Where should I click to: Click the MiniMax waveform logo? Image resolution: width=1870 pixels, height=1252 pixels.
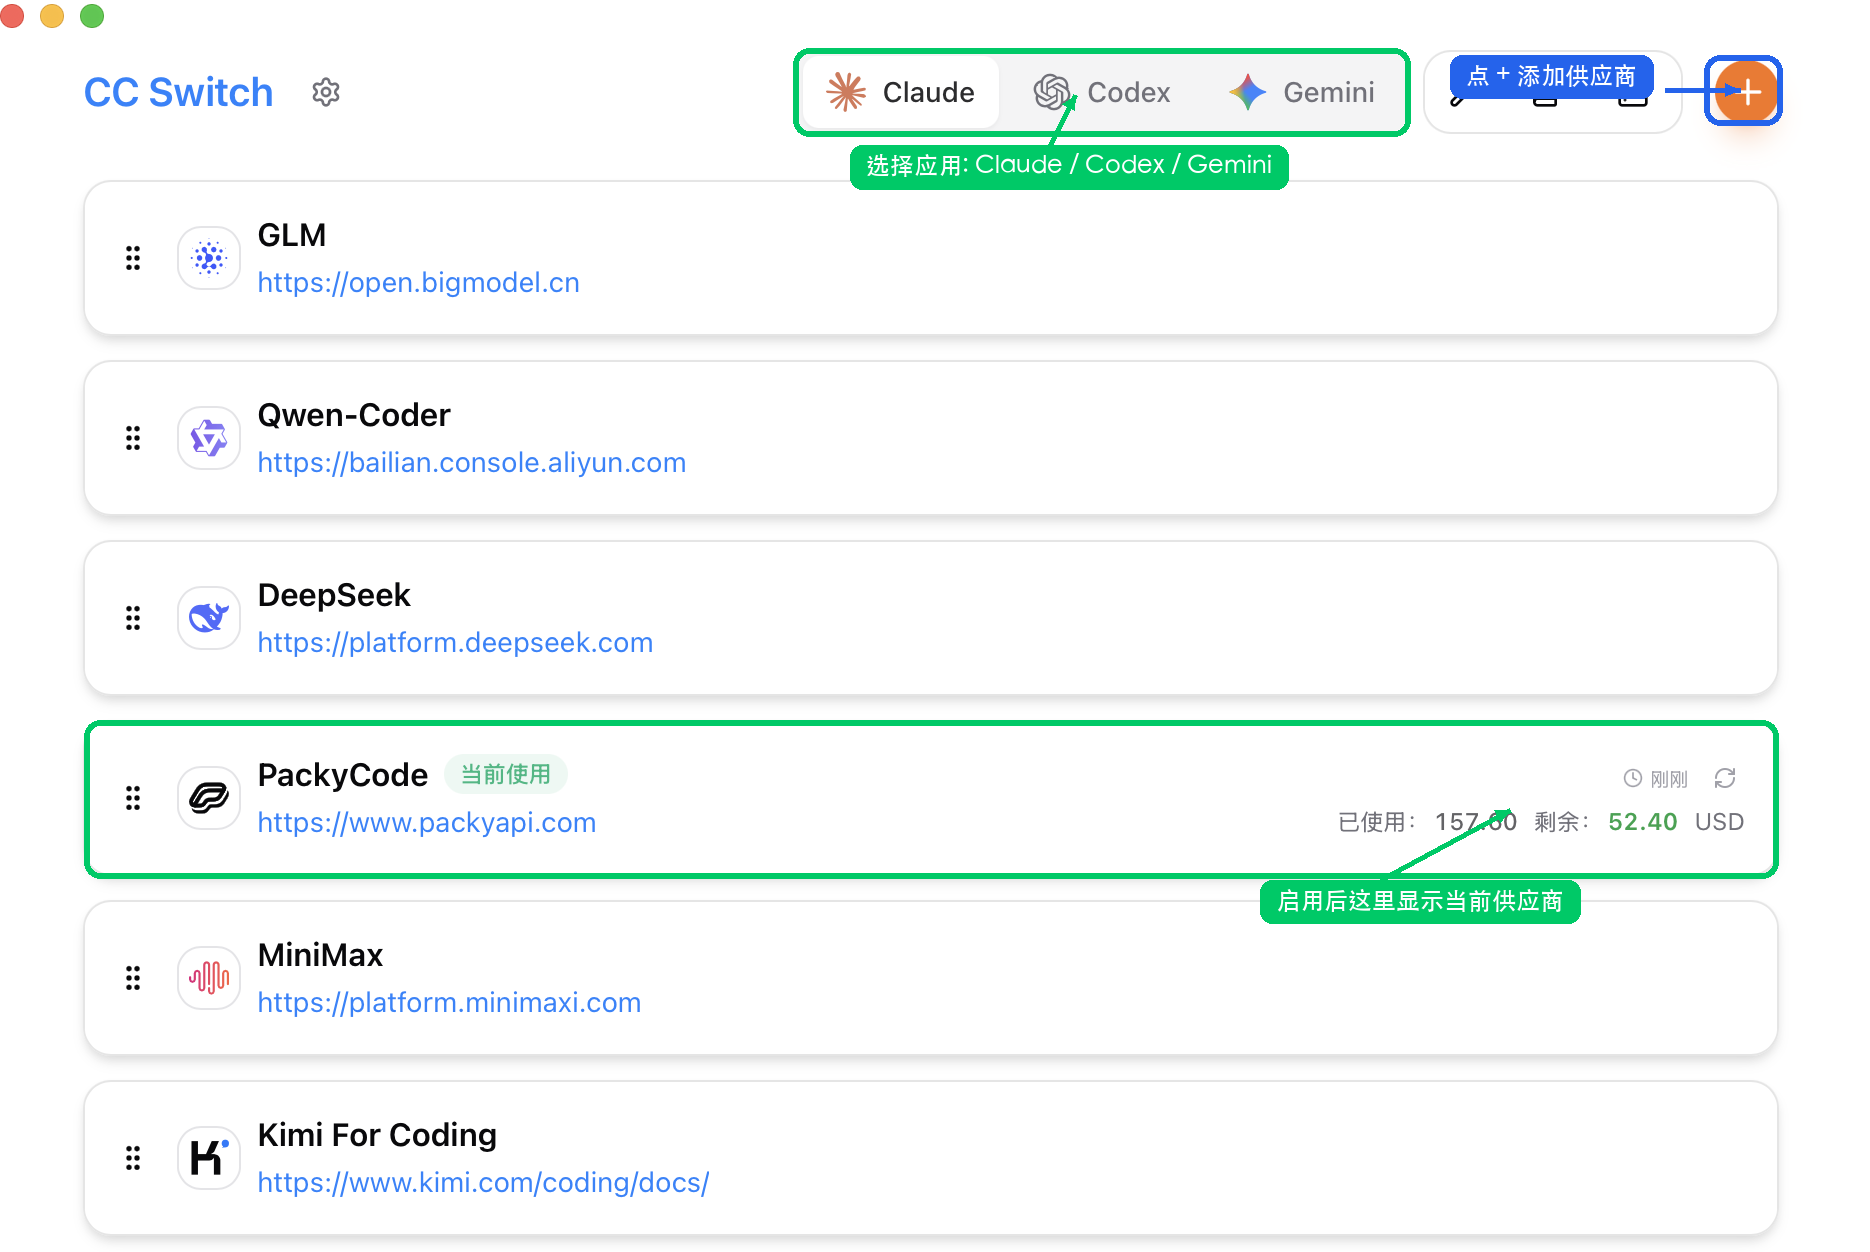click(209, 978)
